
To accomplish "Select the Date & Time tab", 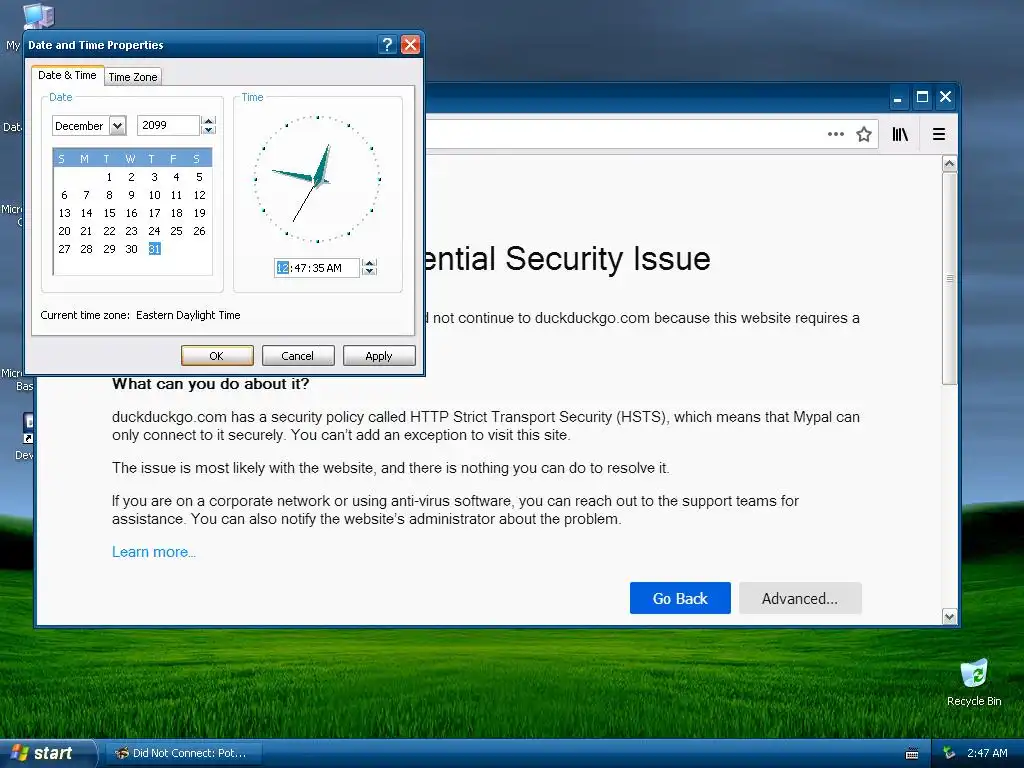I will (67, 75).
